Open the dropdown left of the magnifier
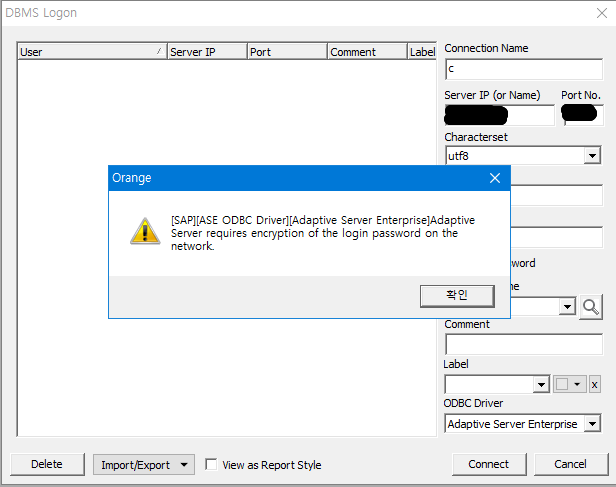Viewport: 616px width, 487px height. [x=567, y=307]
